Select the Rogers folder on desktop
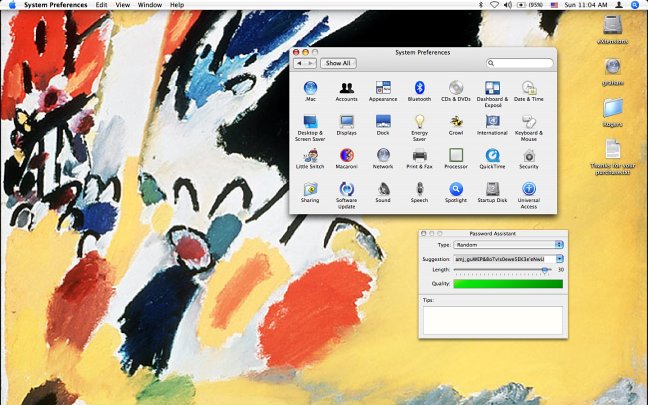 [612, 112]
